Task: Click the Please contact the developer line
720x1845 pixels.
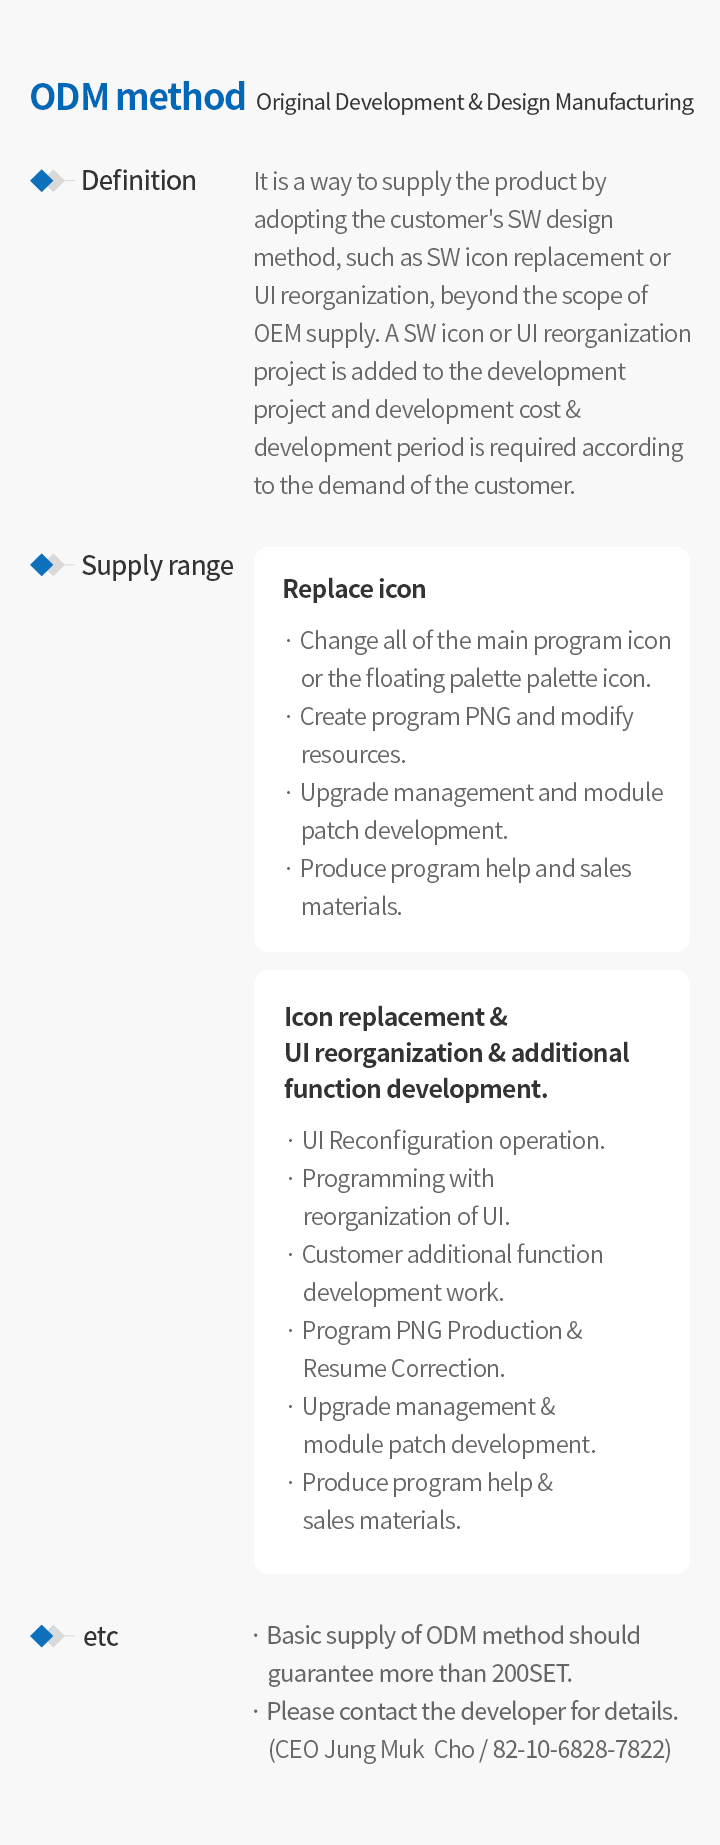Action: 472,1711
